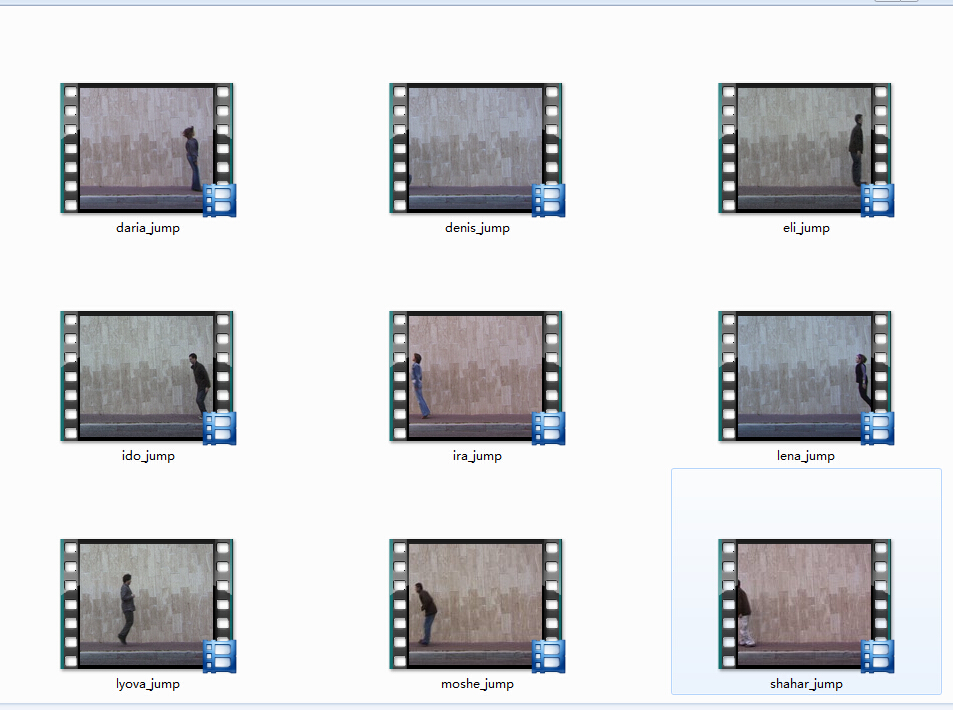The height and width of the screenshot is (710, 953).
Task: Select the denis_jump video thumbnail
Action: 475,148
